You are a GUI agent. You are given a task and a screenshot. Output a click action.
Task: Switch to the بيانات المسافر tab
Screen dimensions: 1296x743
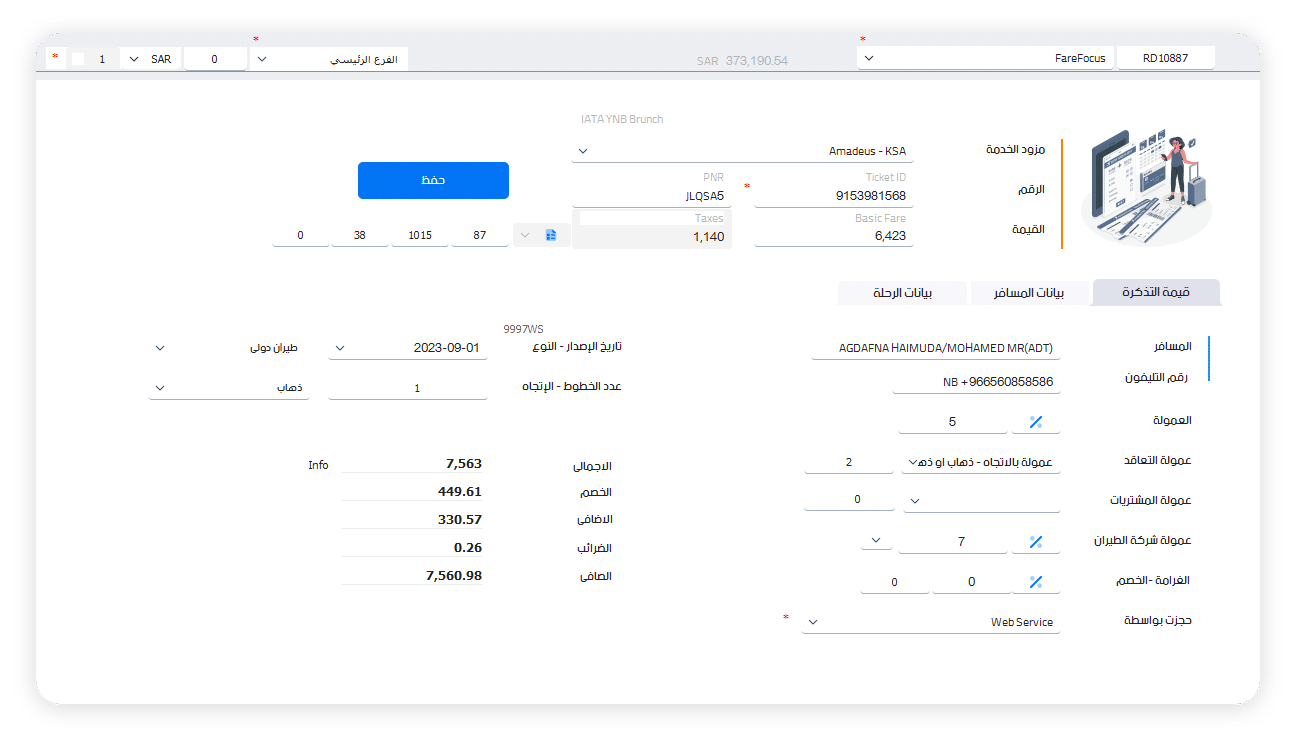coord(1028,293)
